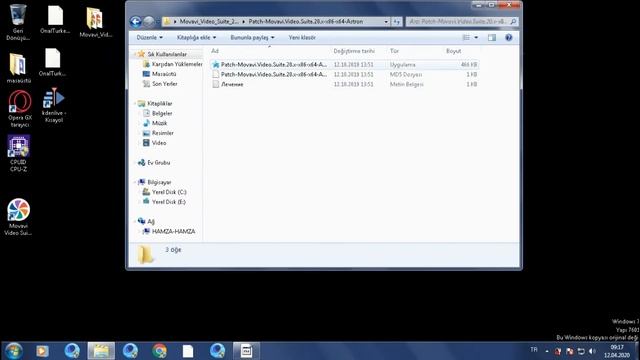Open the Belgeler library
Screen dimensions: 640x360
[x=158, y=113]
